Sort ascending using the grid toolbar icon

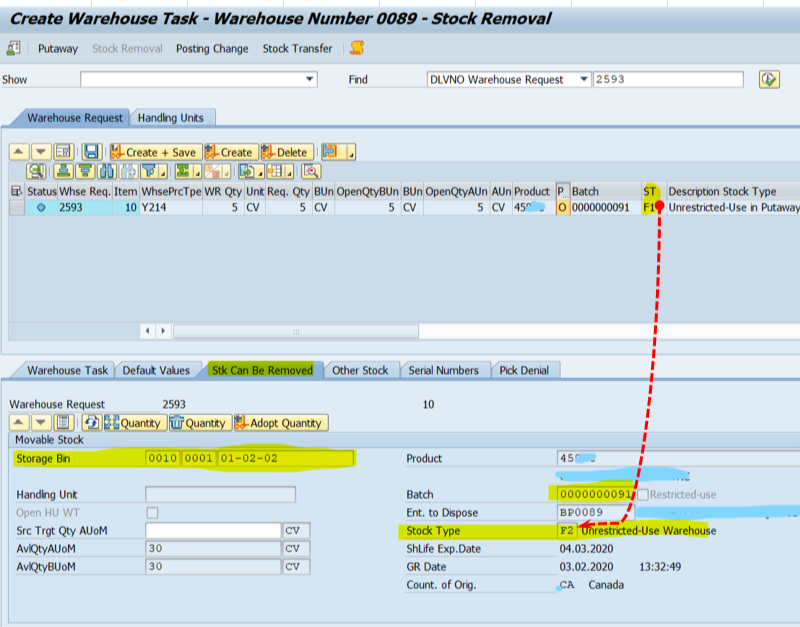64,171
